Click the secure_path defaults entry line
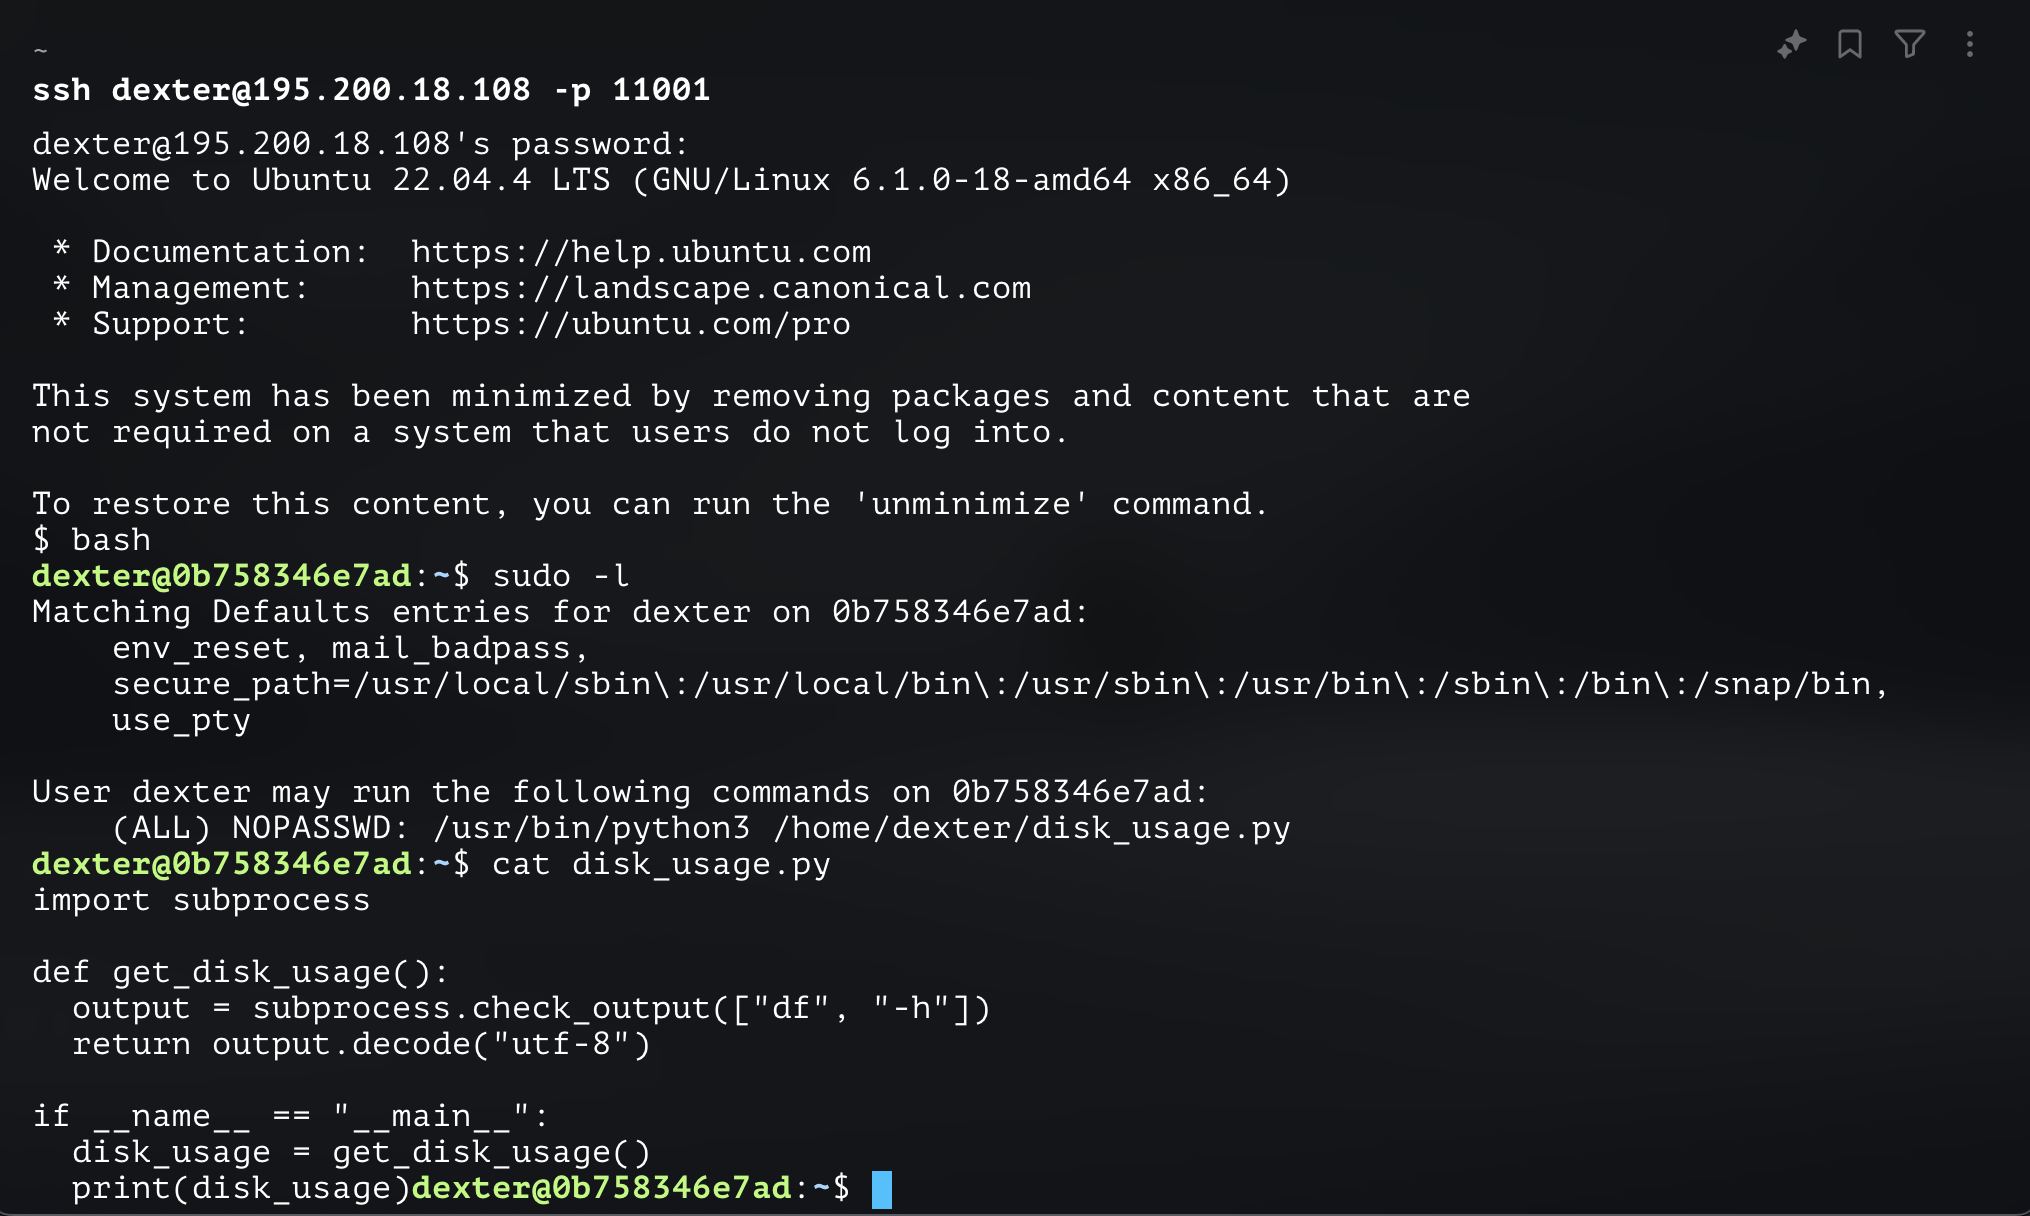Image resolution: width=2030 pixels, height=1216 pixels. [x=1000, y=684]
